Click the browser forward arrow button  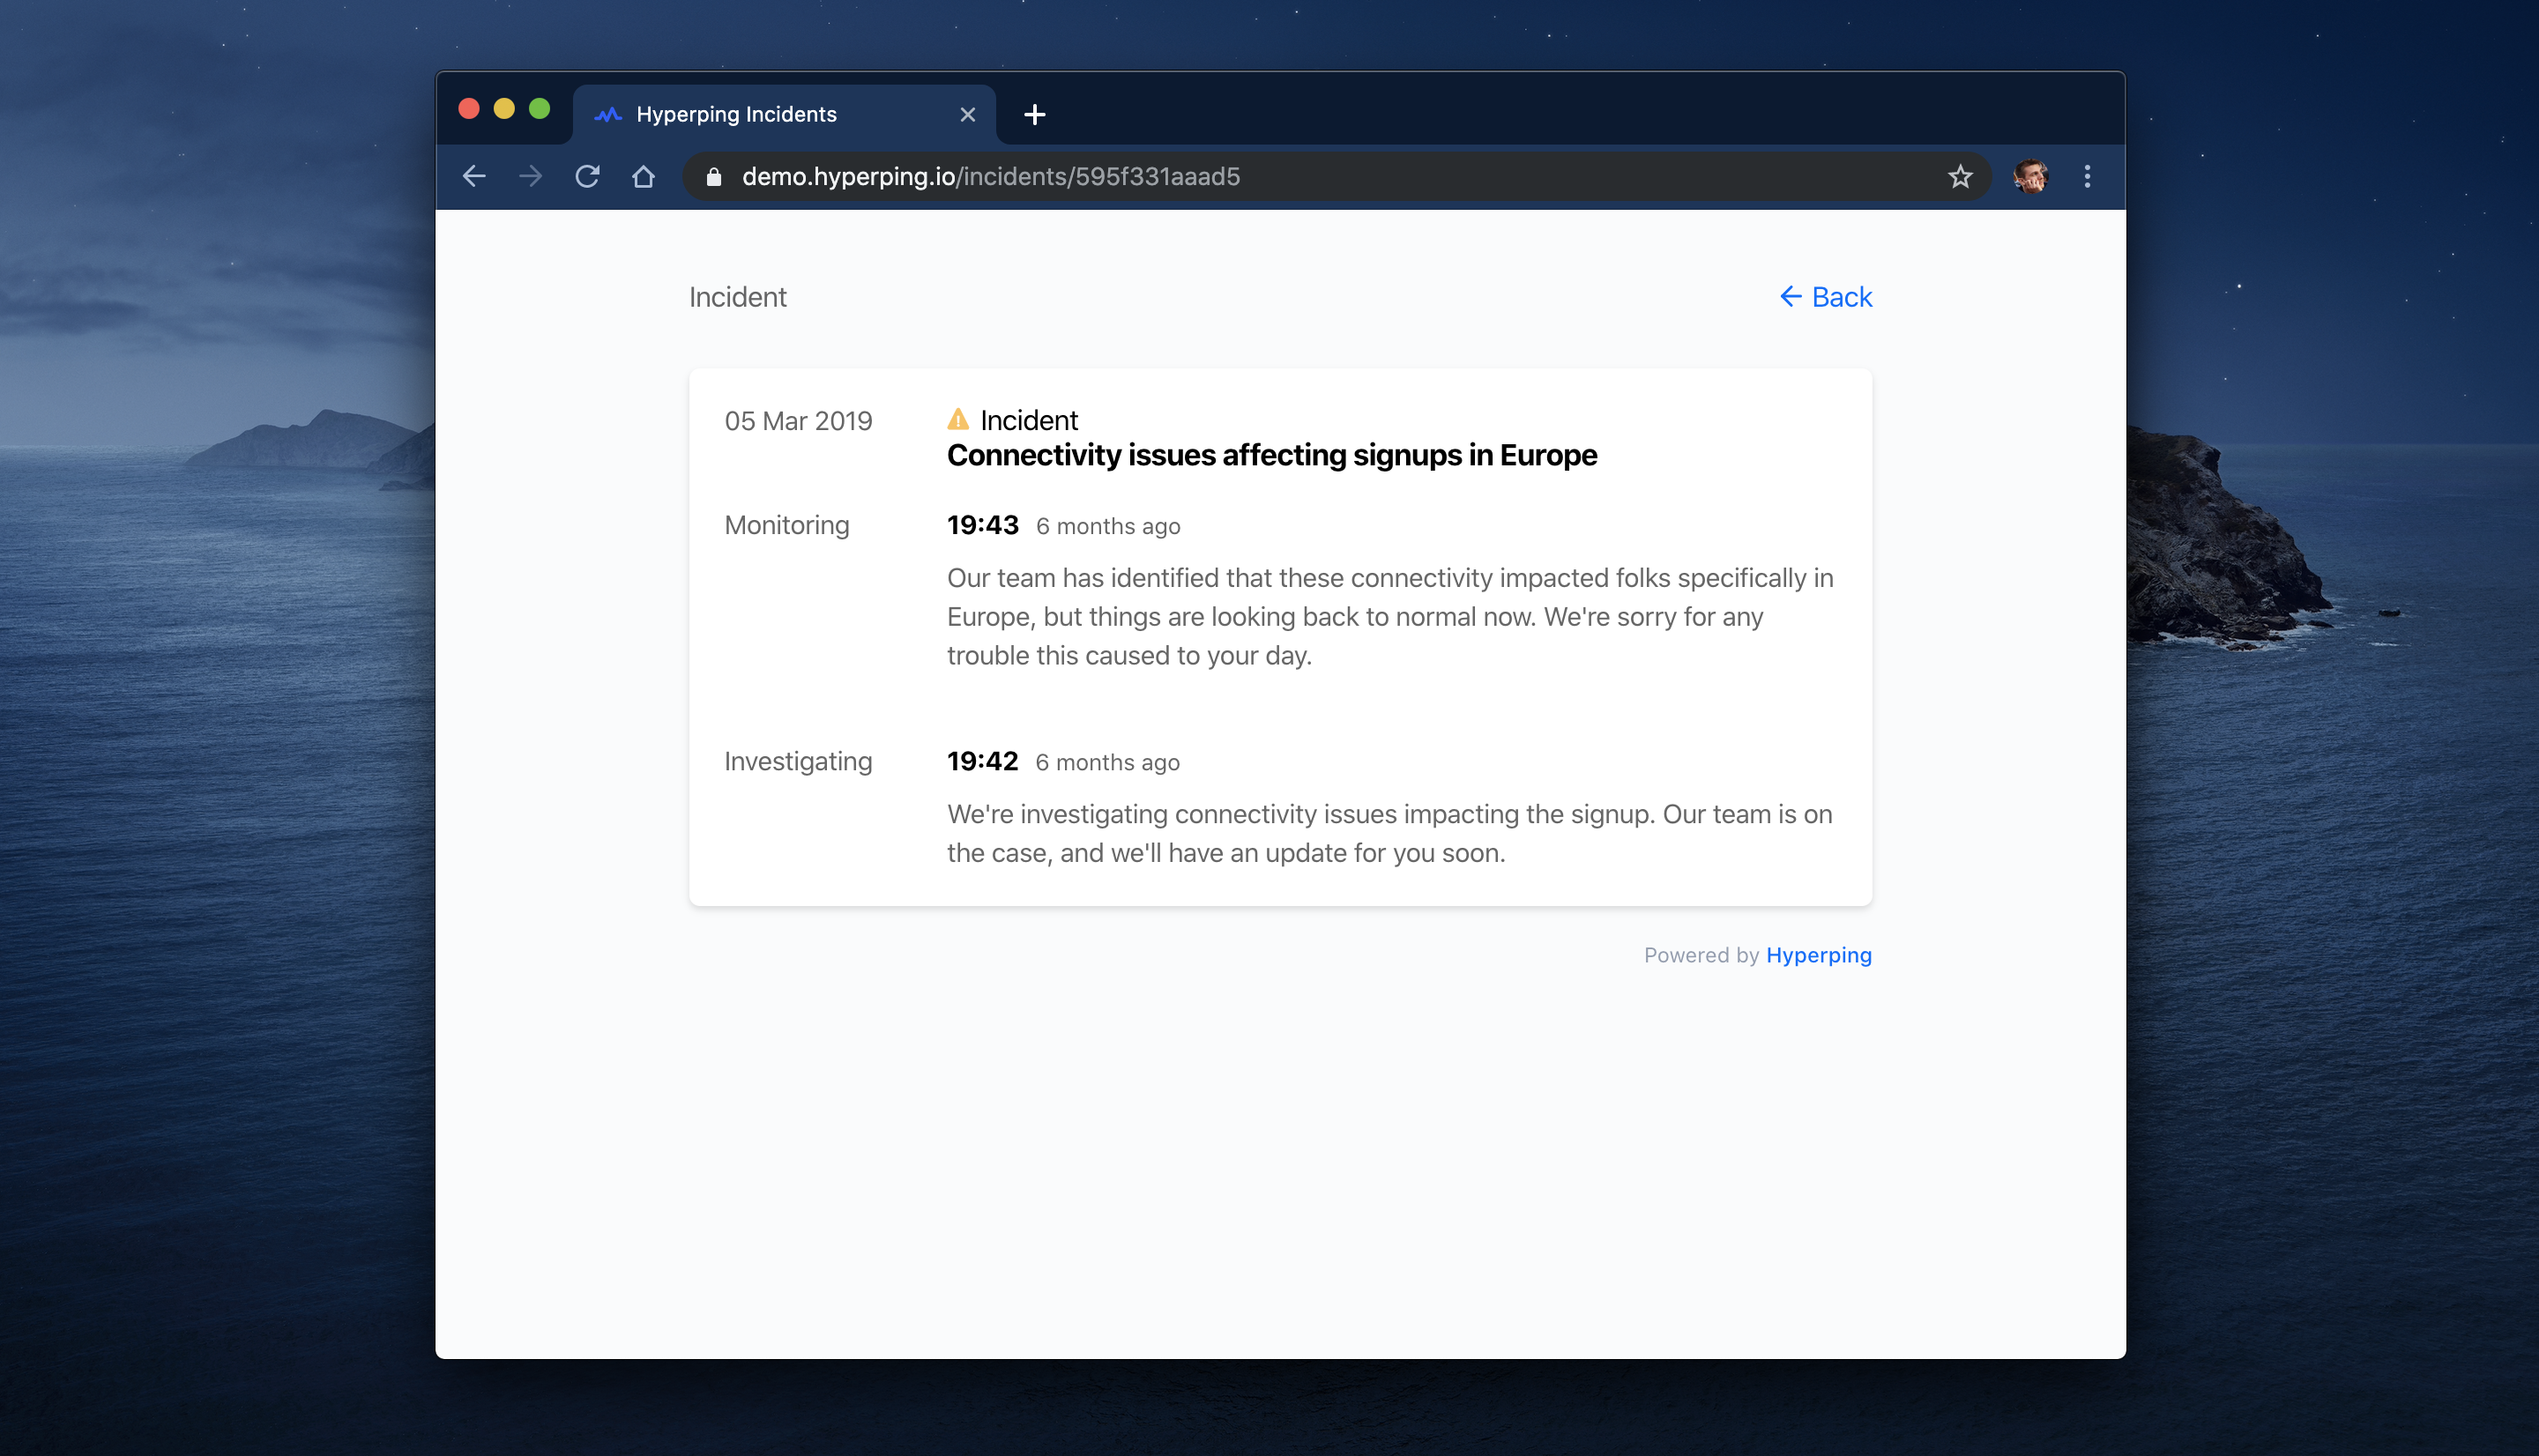pos(530,177)
